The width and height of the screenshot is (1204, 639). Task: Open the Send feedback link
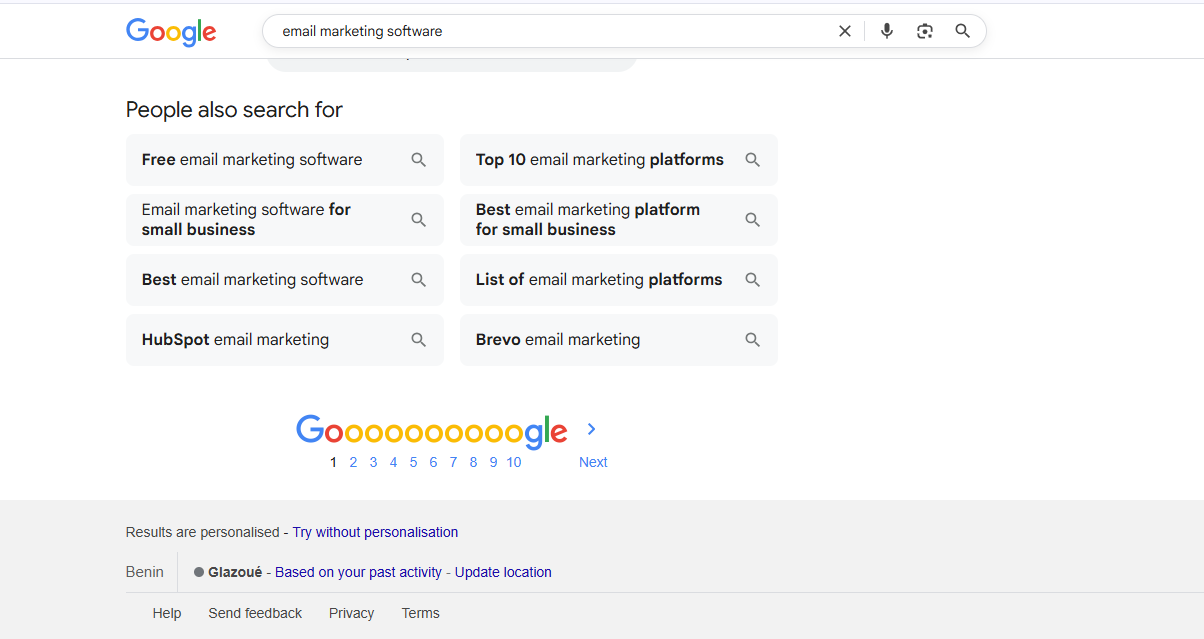pos(255,613)
